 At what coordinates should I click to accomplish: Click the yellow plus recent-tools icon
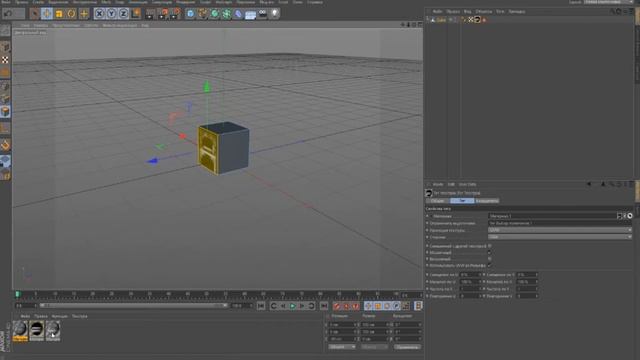84,14
